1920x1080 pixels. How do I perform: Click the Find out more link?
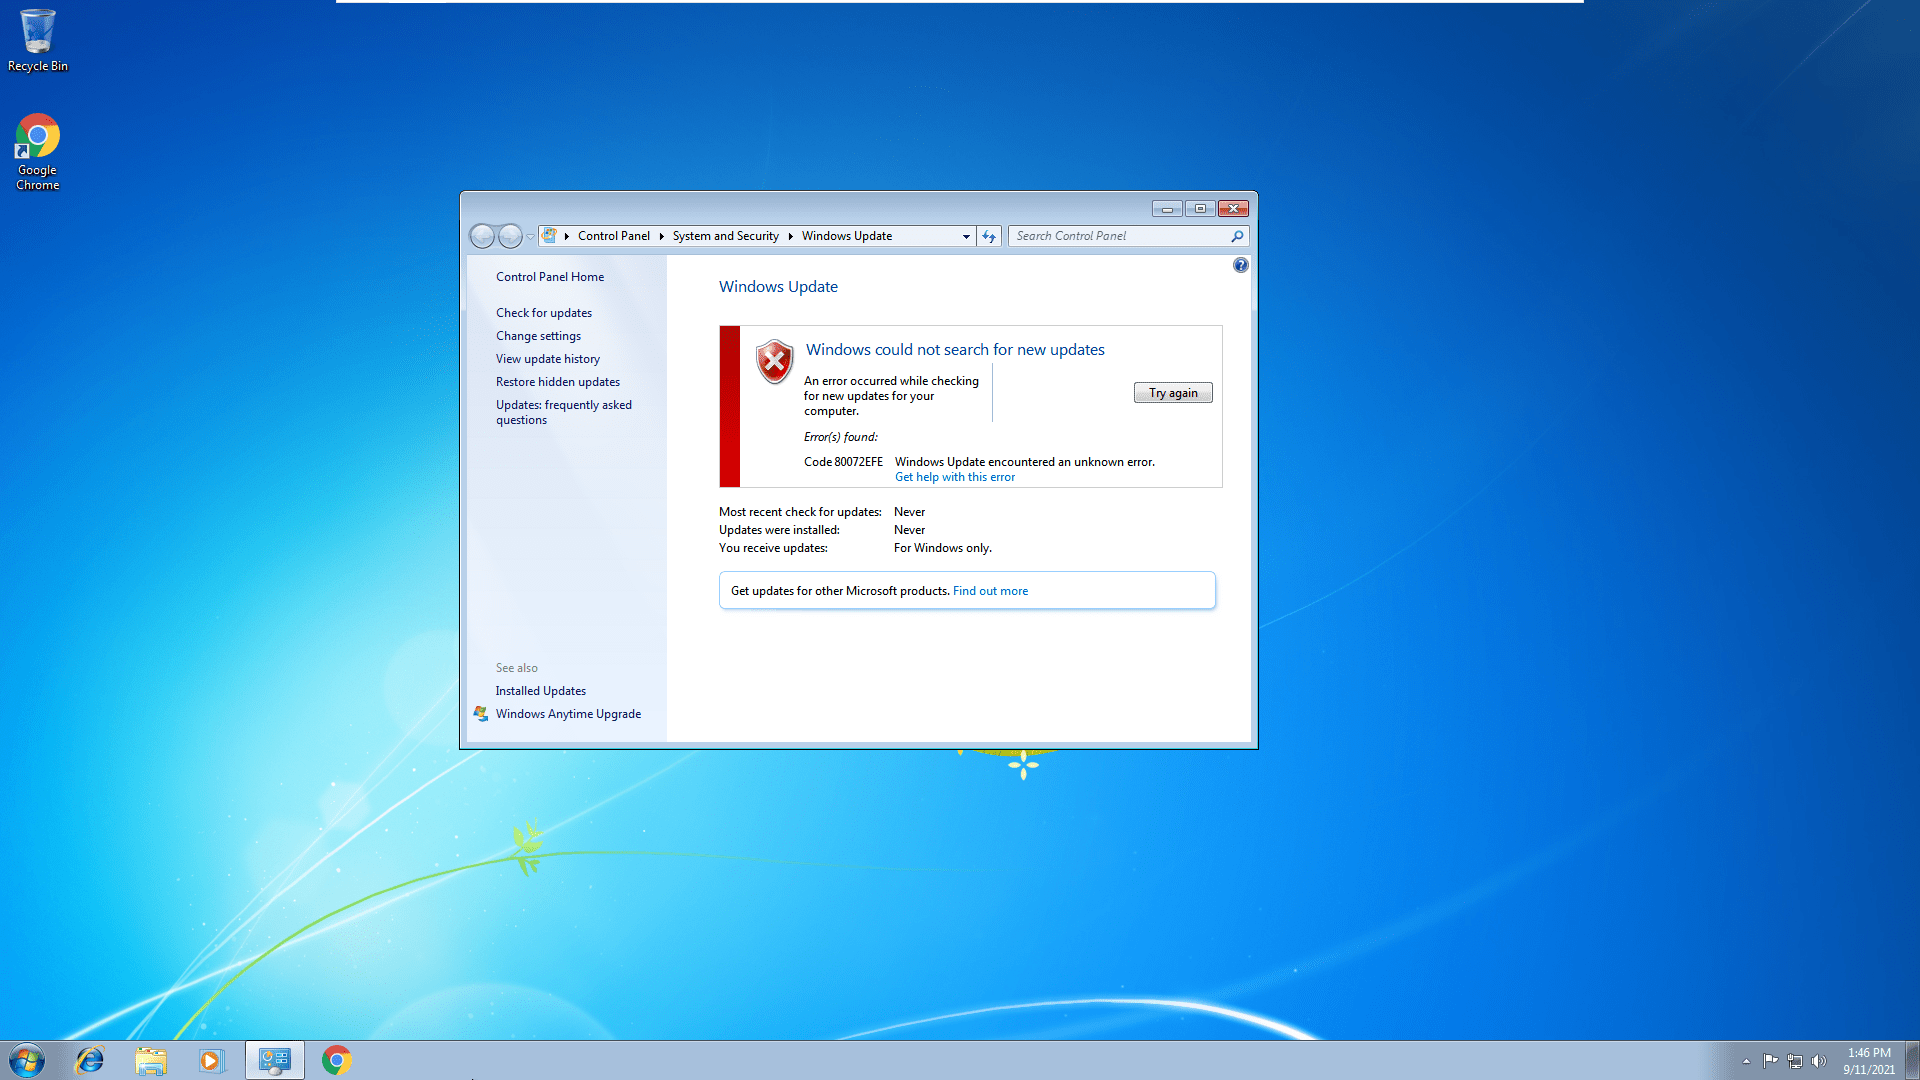(x=990, y=591)
